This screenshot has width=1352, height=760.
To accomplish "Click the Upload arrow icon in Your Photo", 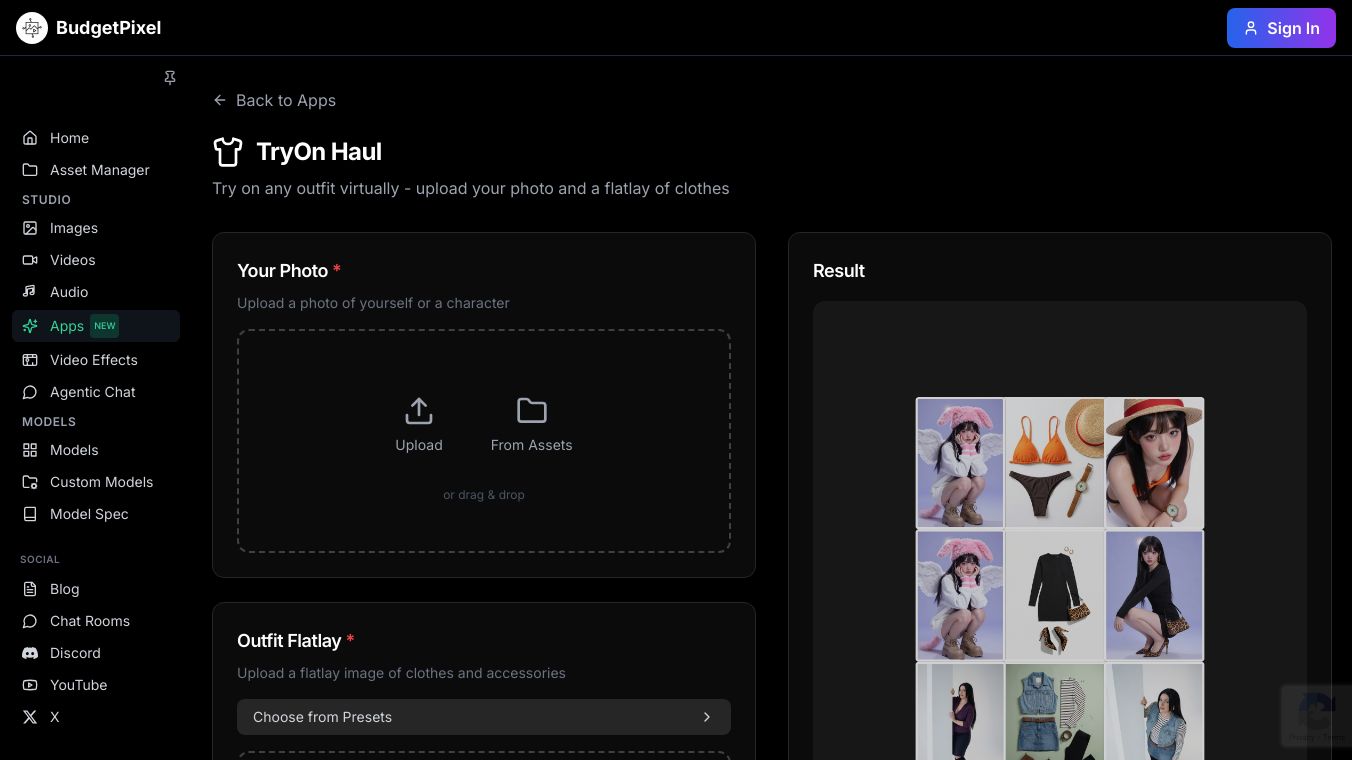I will (418, 411).
